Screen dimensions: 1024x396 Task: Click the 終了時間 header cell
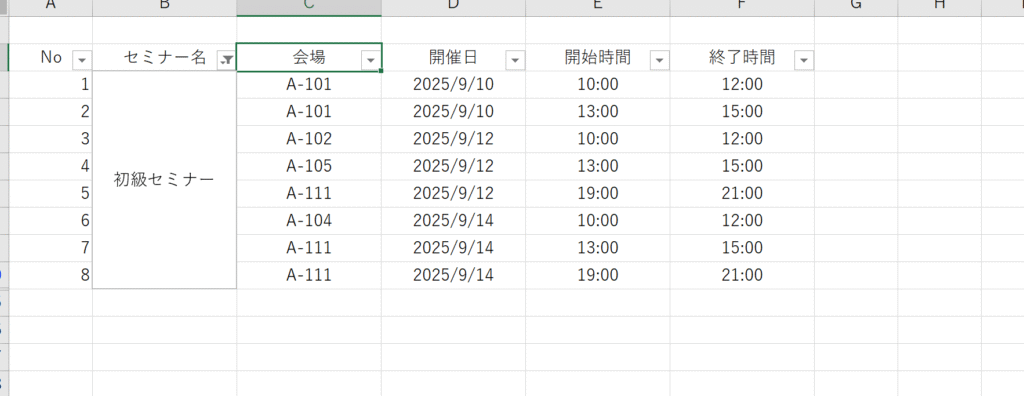pos(742,58)
